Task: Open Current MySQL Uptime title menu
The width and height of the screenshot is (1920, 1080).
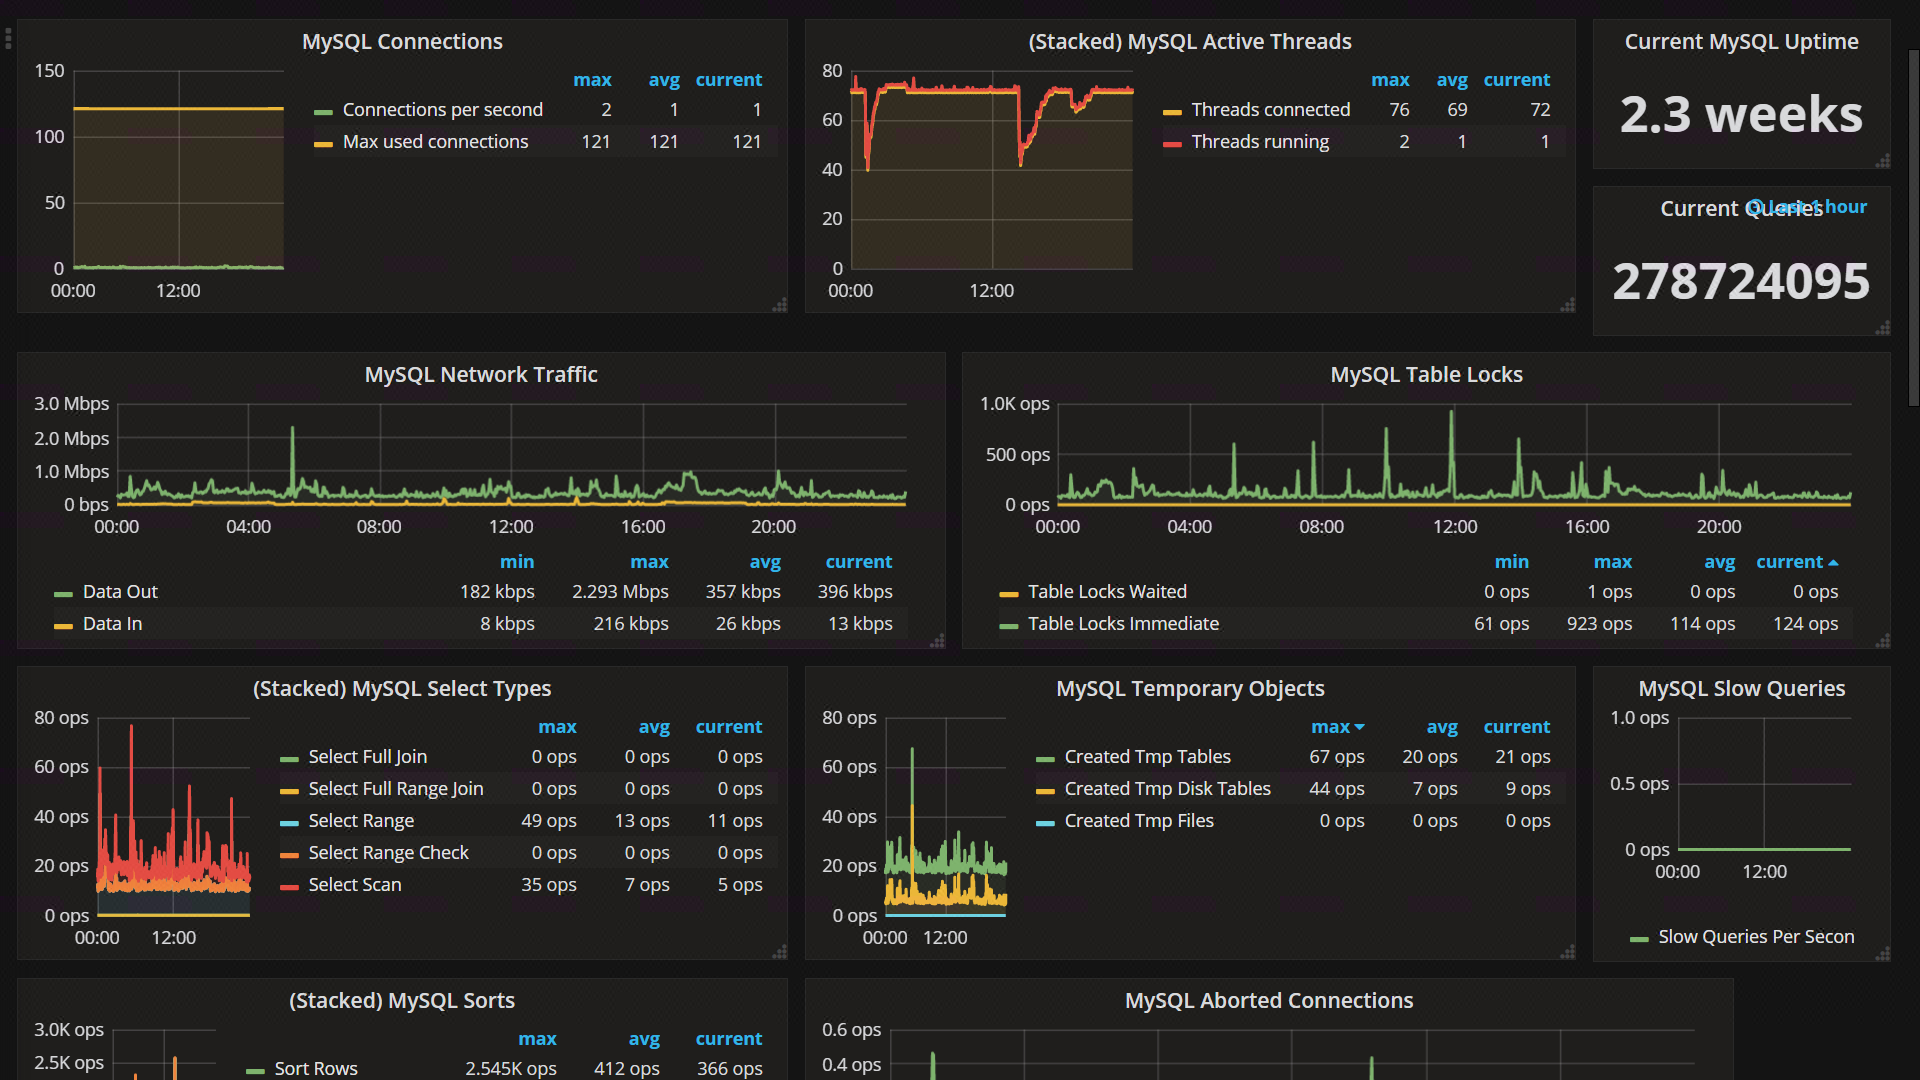Action: (1741, 42)
